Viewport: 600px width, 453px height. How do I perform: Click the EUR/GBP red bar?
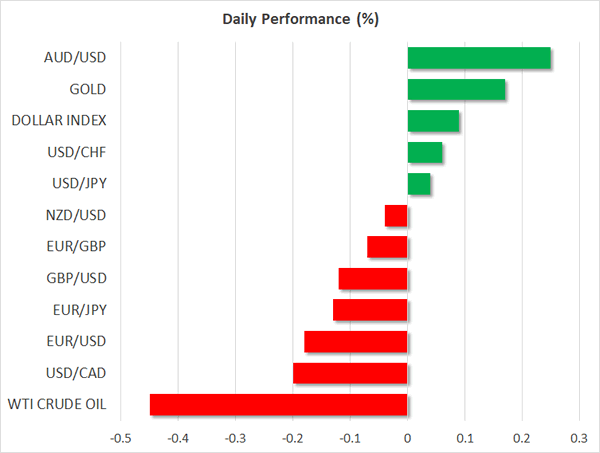[x=387, y=247]
